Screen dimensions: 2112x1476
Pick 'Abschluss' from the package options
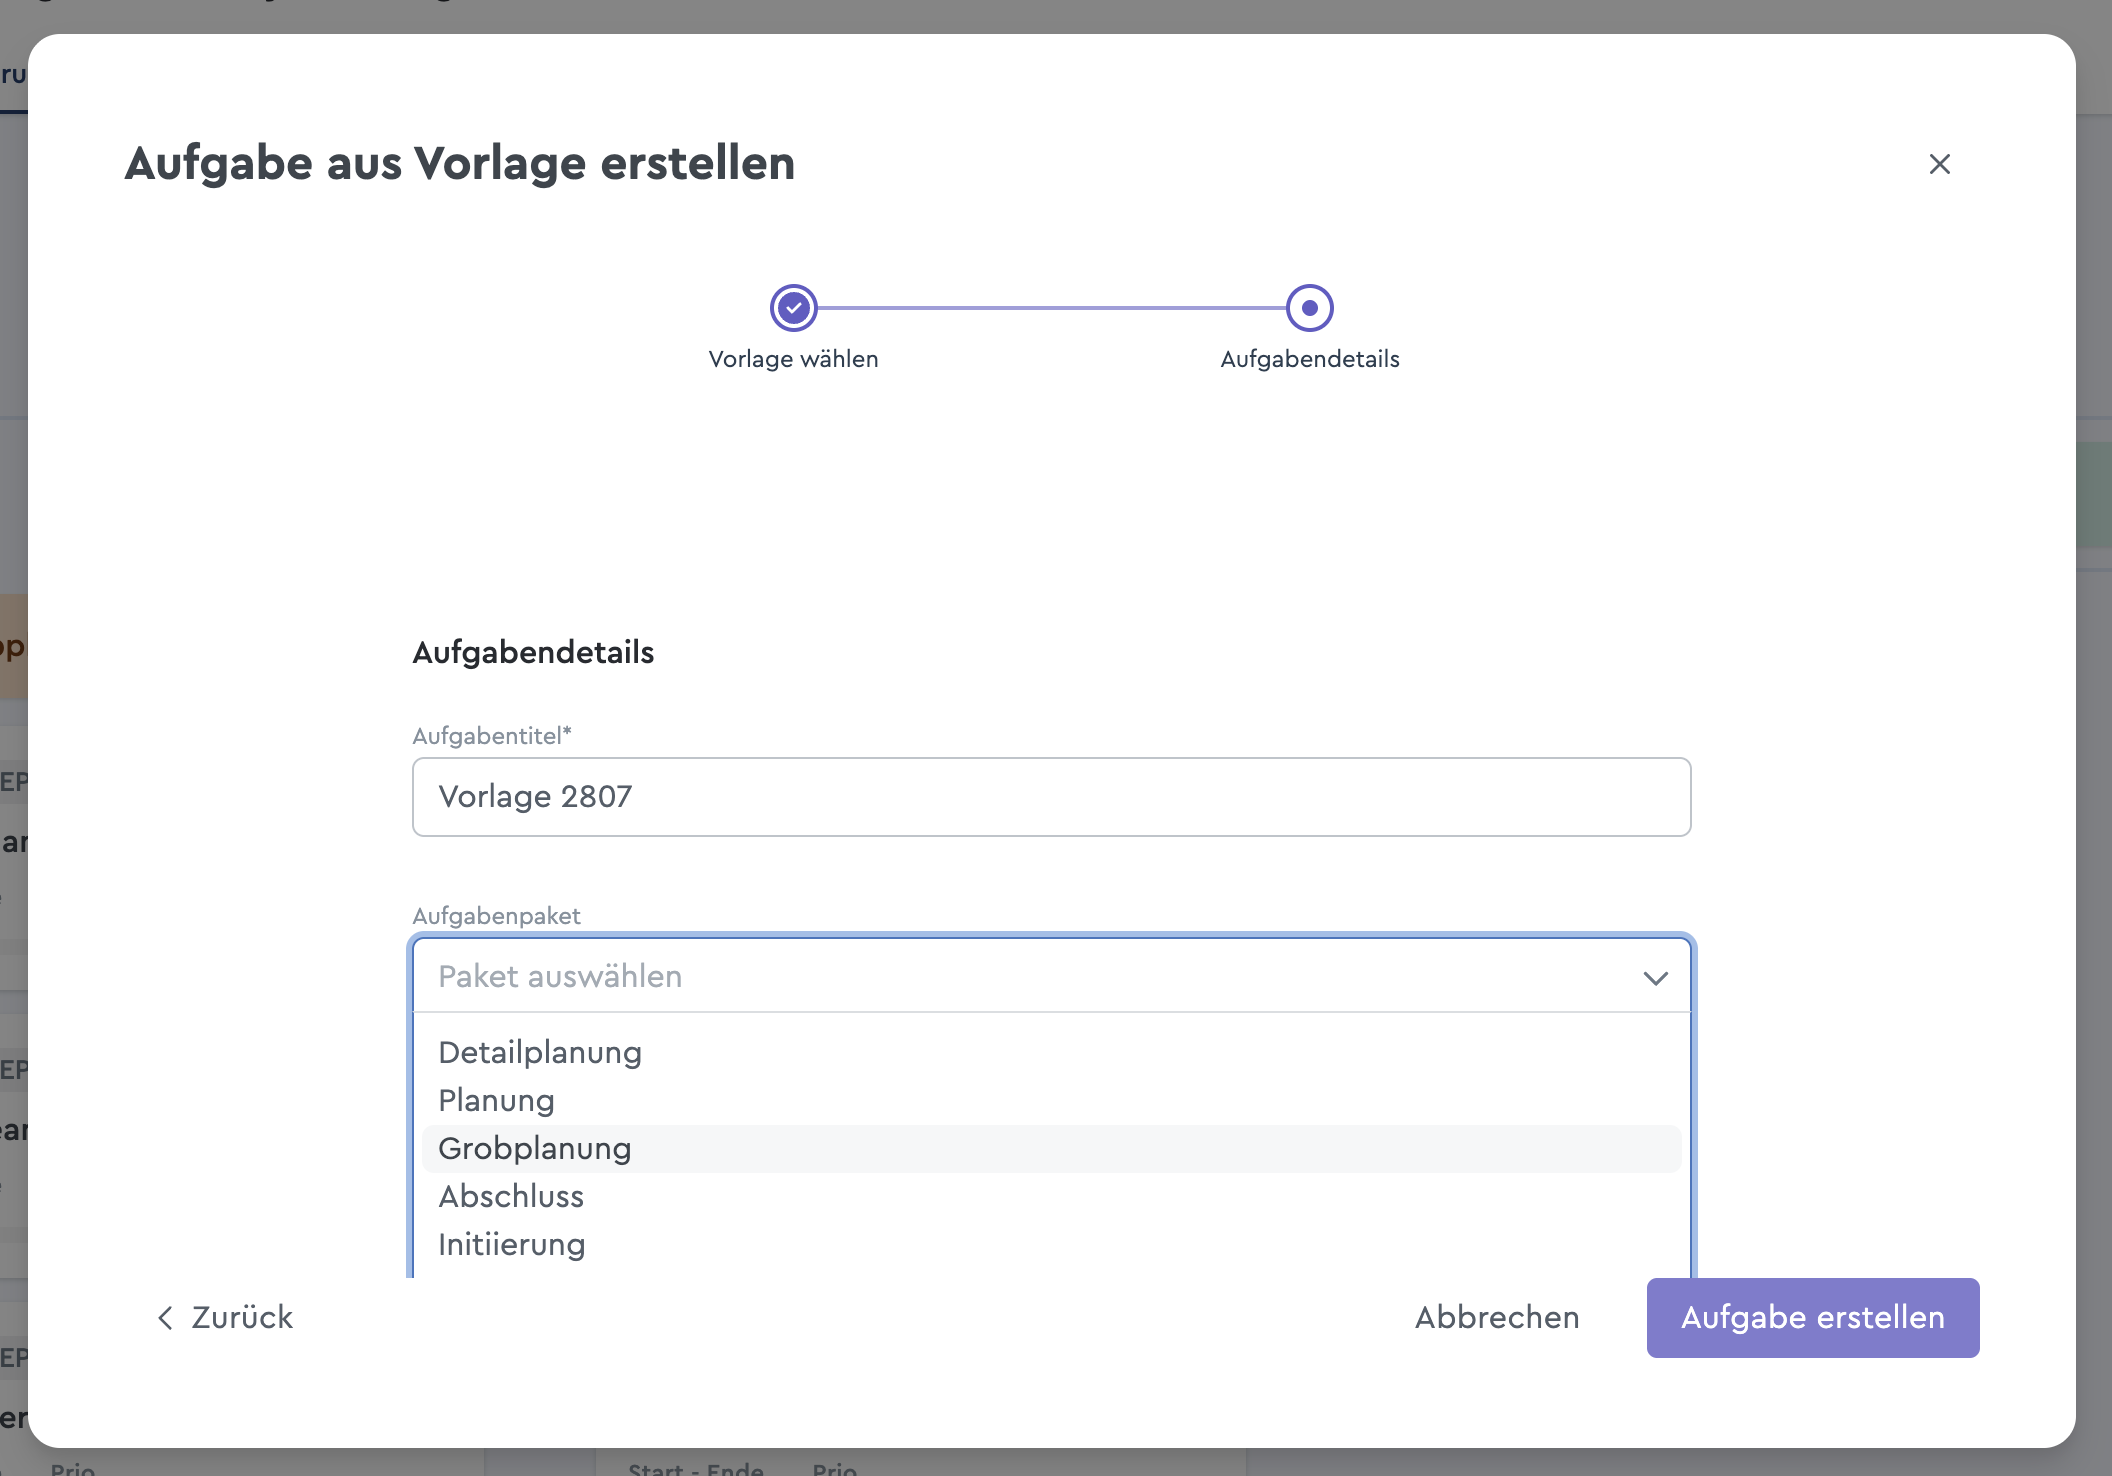511,1196
